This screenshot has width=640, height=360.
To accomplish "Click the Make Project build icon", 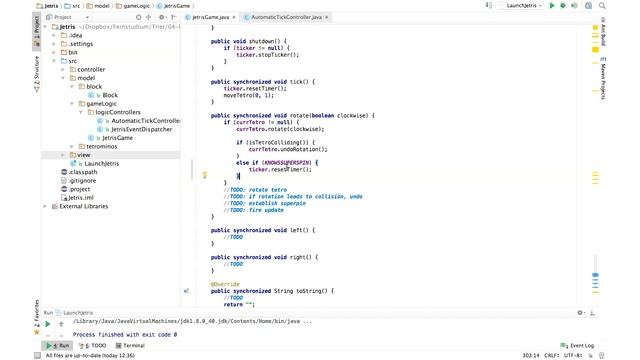I will pos(489,6).
